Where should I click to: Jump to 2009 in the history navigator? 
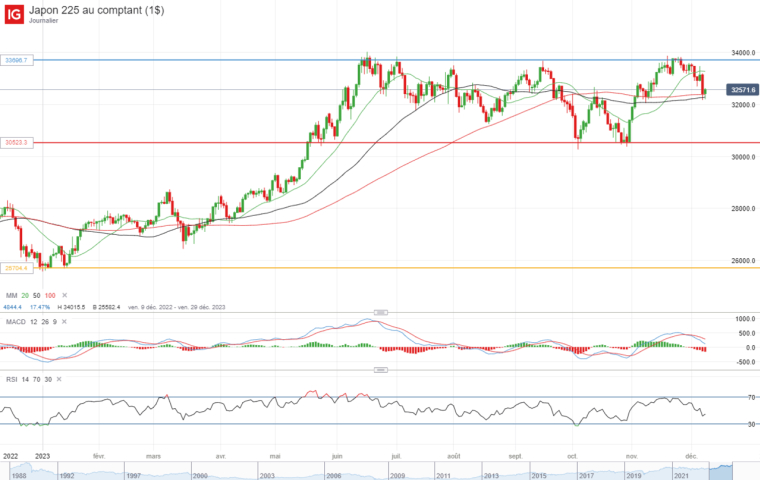pos(397,476)
